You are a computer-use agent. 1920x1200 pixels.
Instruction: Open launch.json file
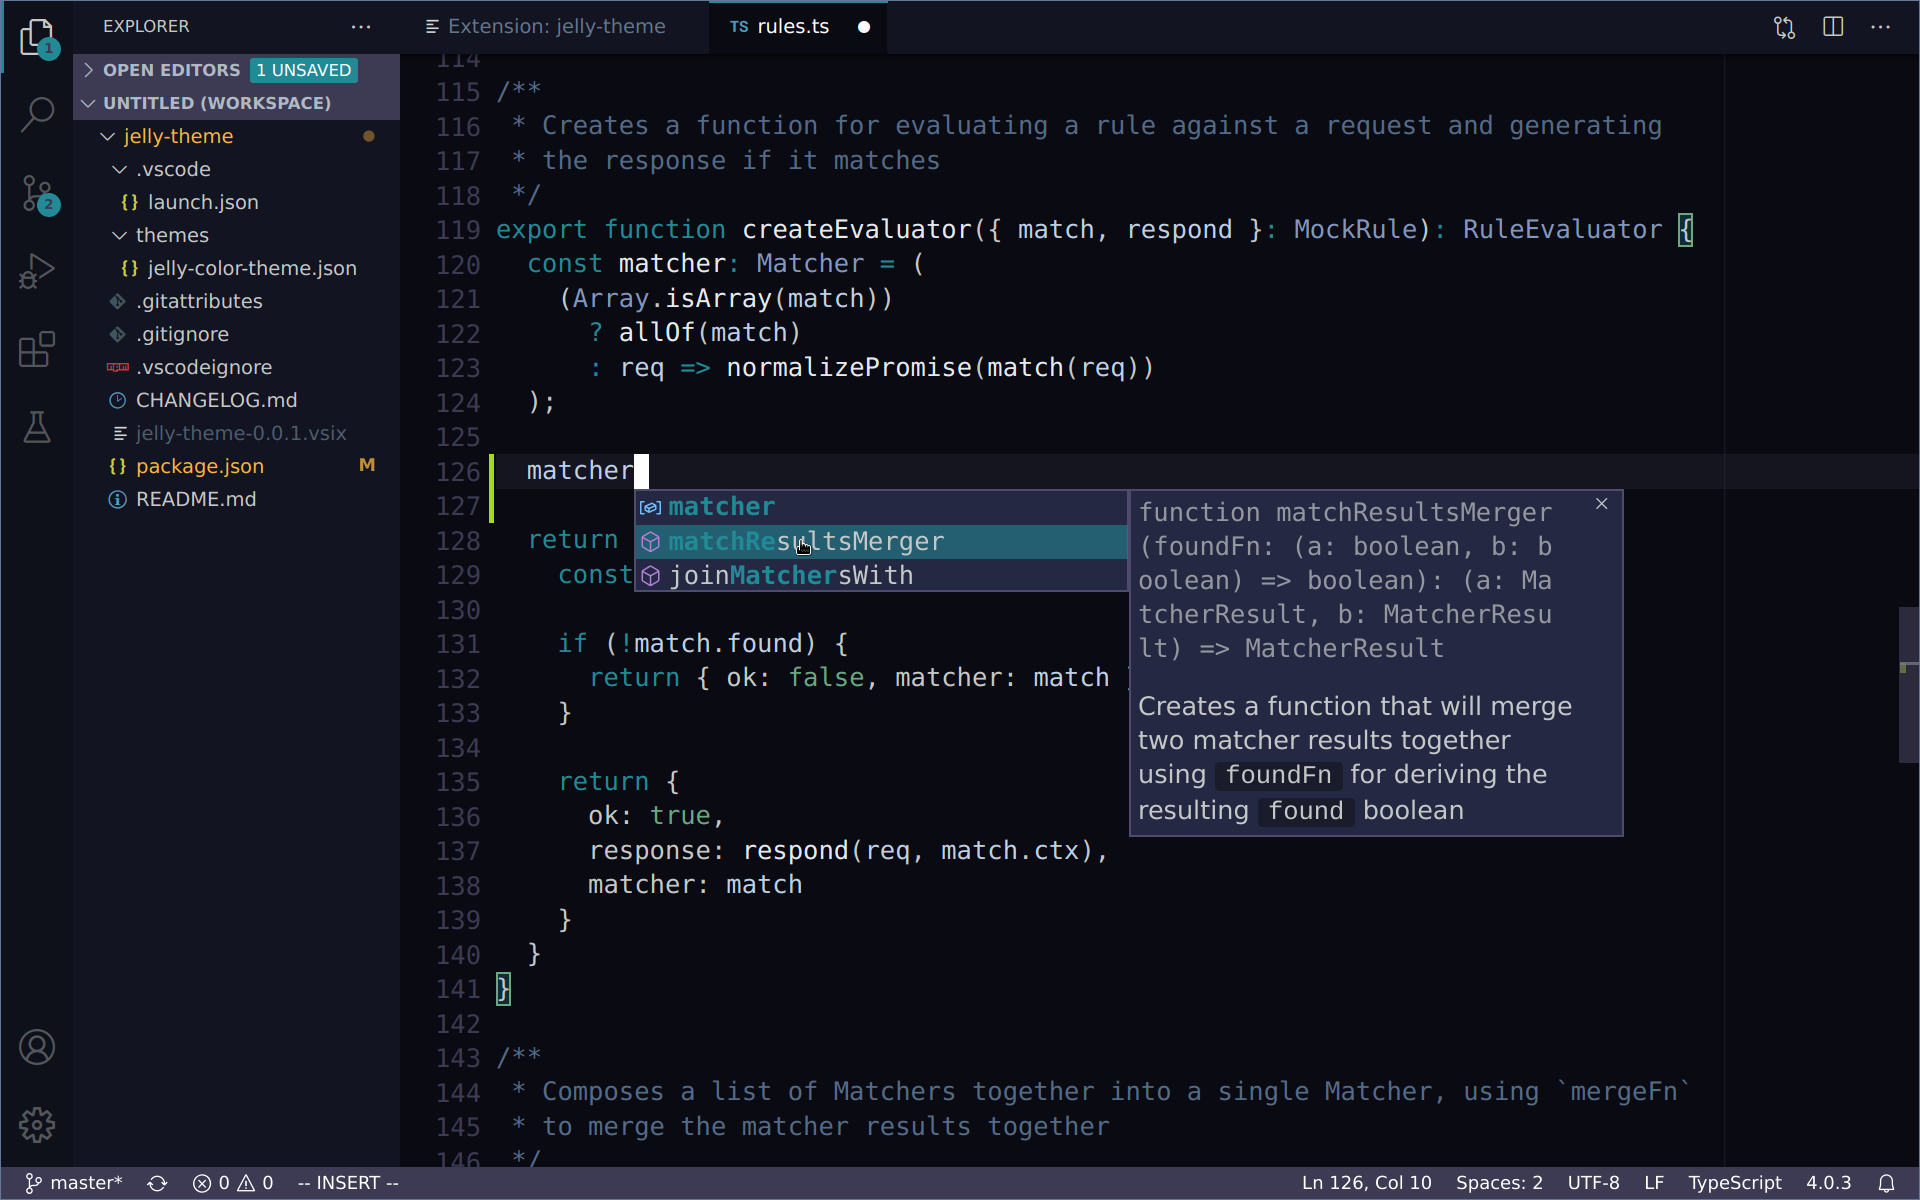(236, 202)
